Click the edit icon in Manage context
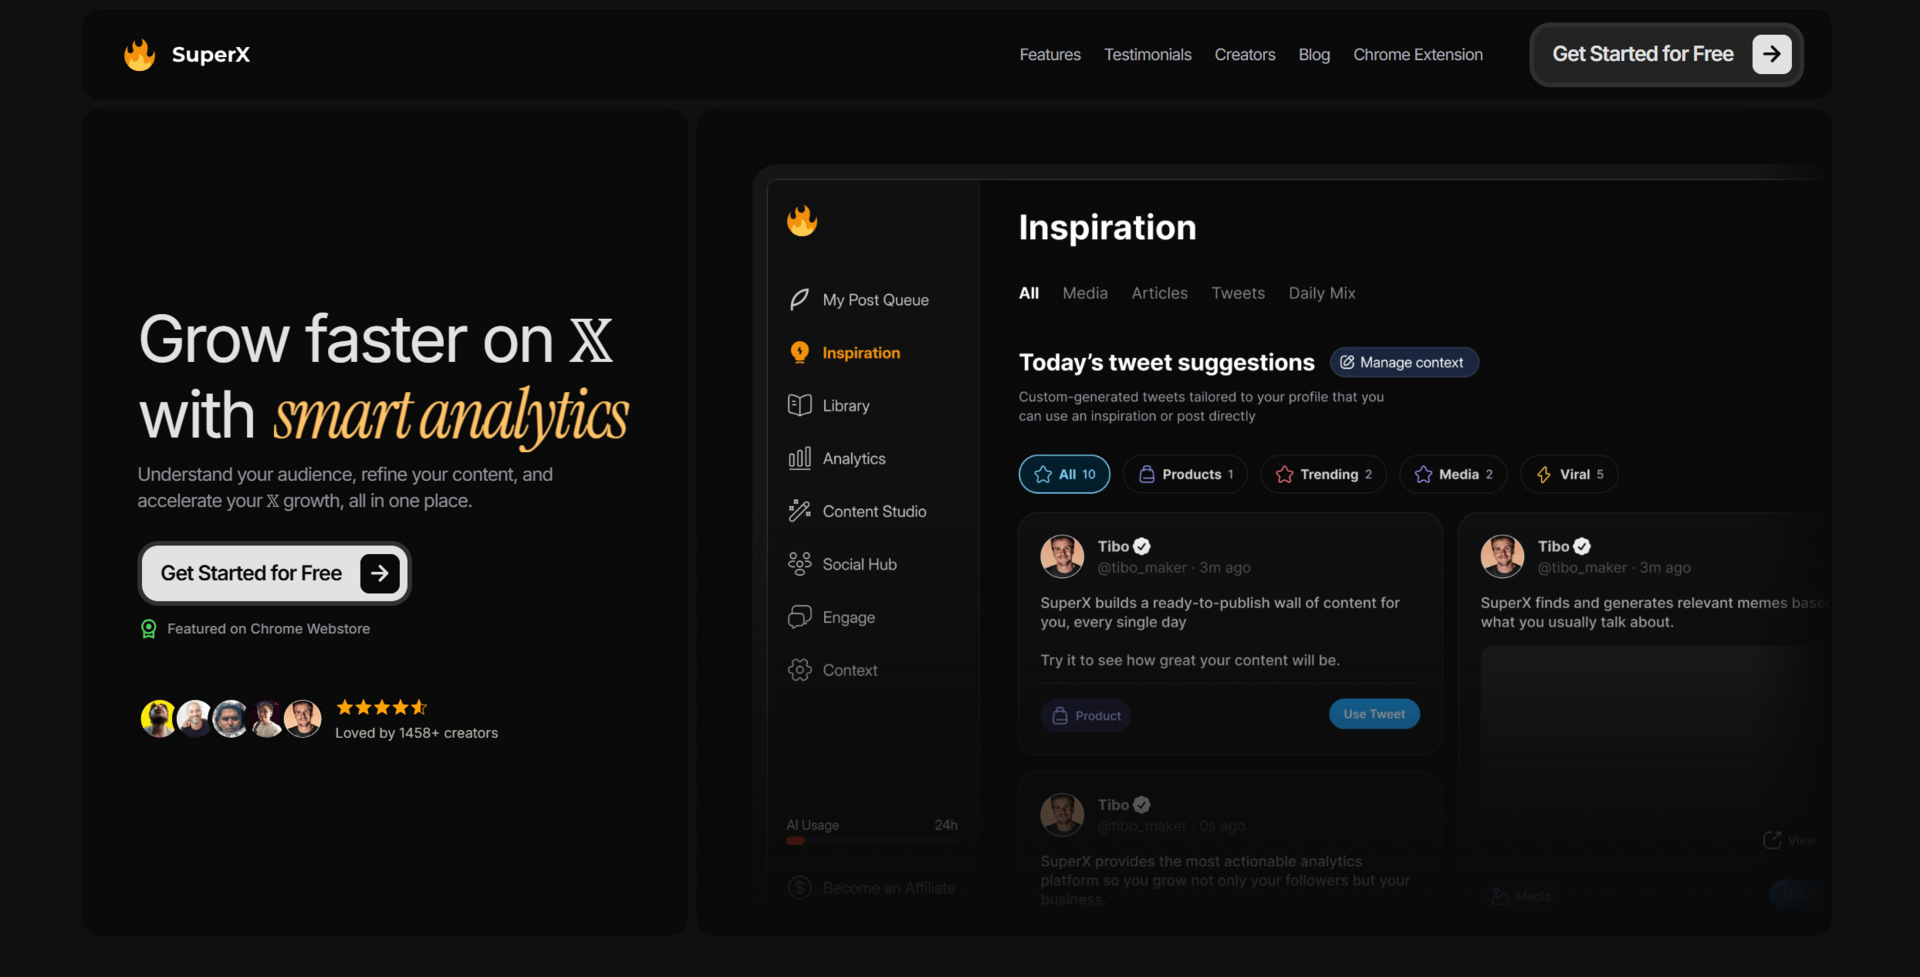Image resolution: width=1920 pixels, height=977 pixels. [1347, 362]
